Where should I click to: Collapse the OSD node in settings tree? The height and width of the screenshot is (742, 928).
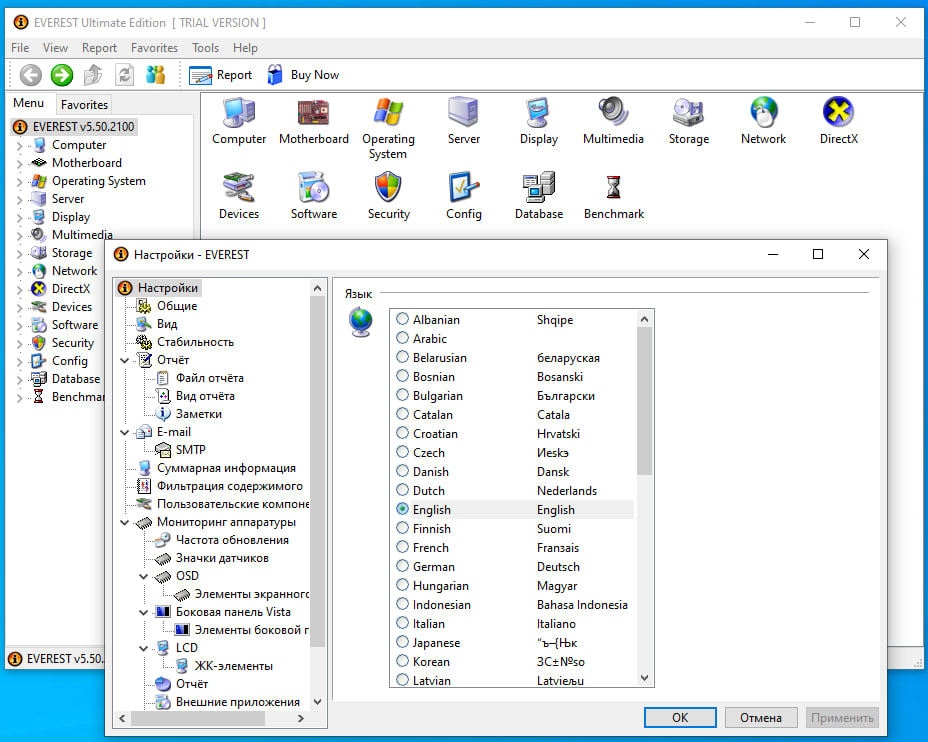pyautogui.click(x=143, y=576)
